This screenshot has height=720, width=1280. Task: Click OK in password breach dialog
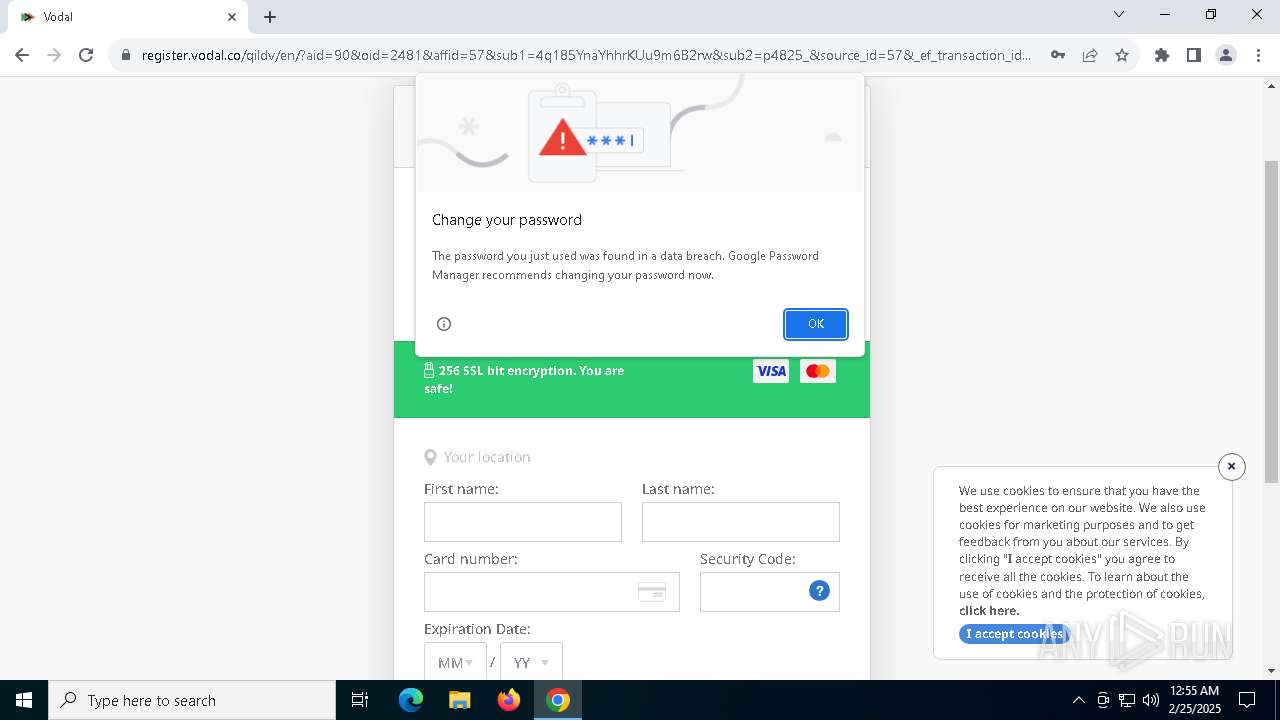point(816,324)
